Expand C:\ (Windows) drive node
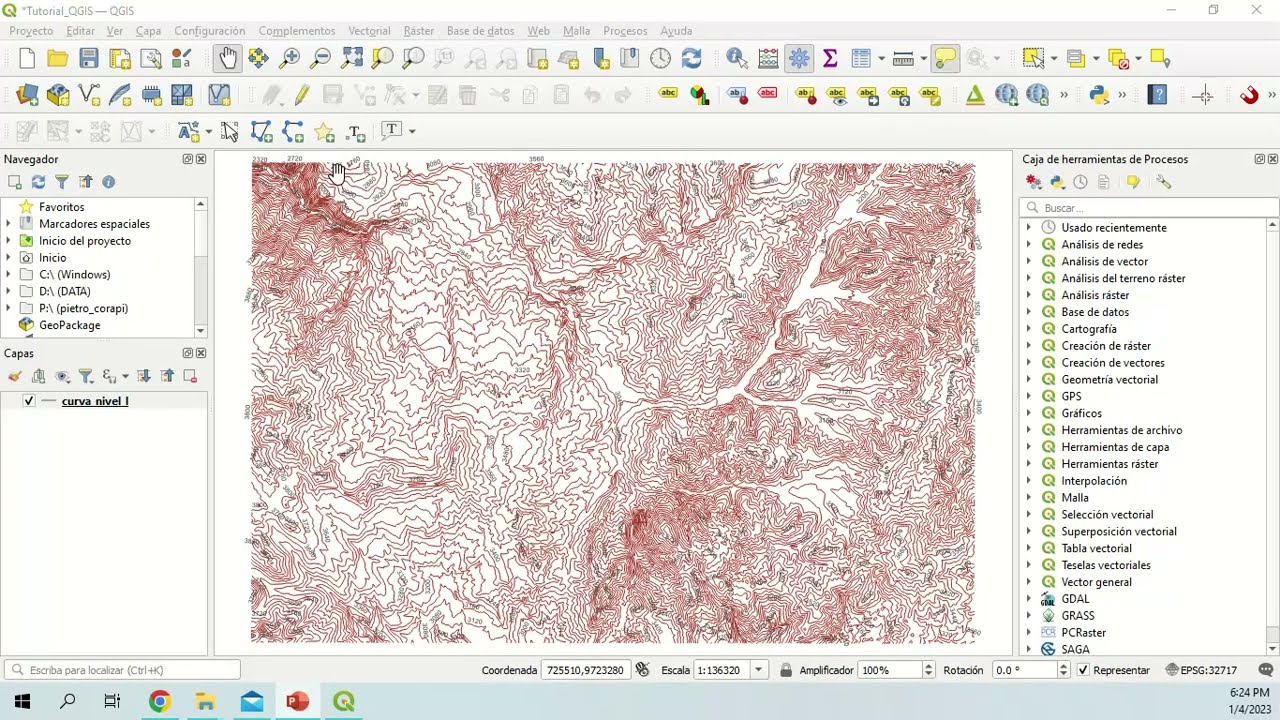This screenshot has width=1280, height=720. [x=8, y=274]
